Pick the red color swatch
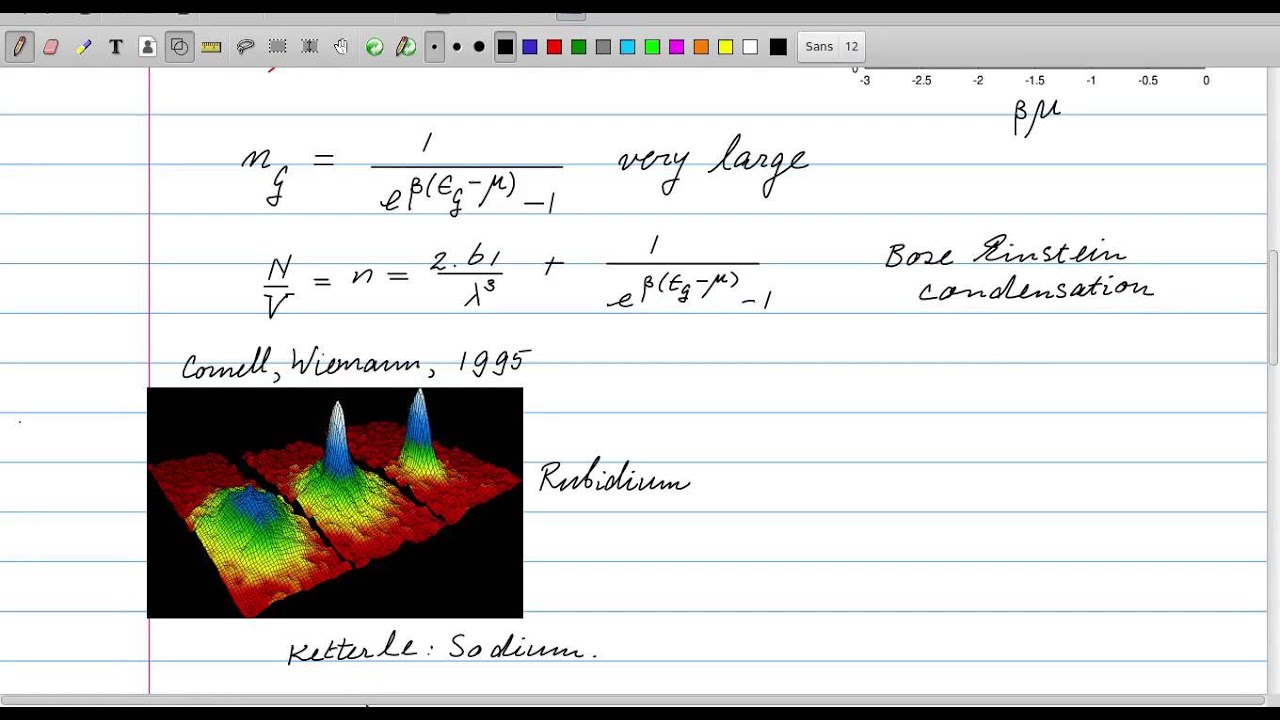 pos(554,47)
